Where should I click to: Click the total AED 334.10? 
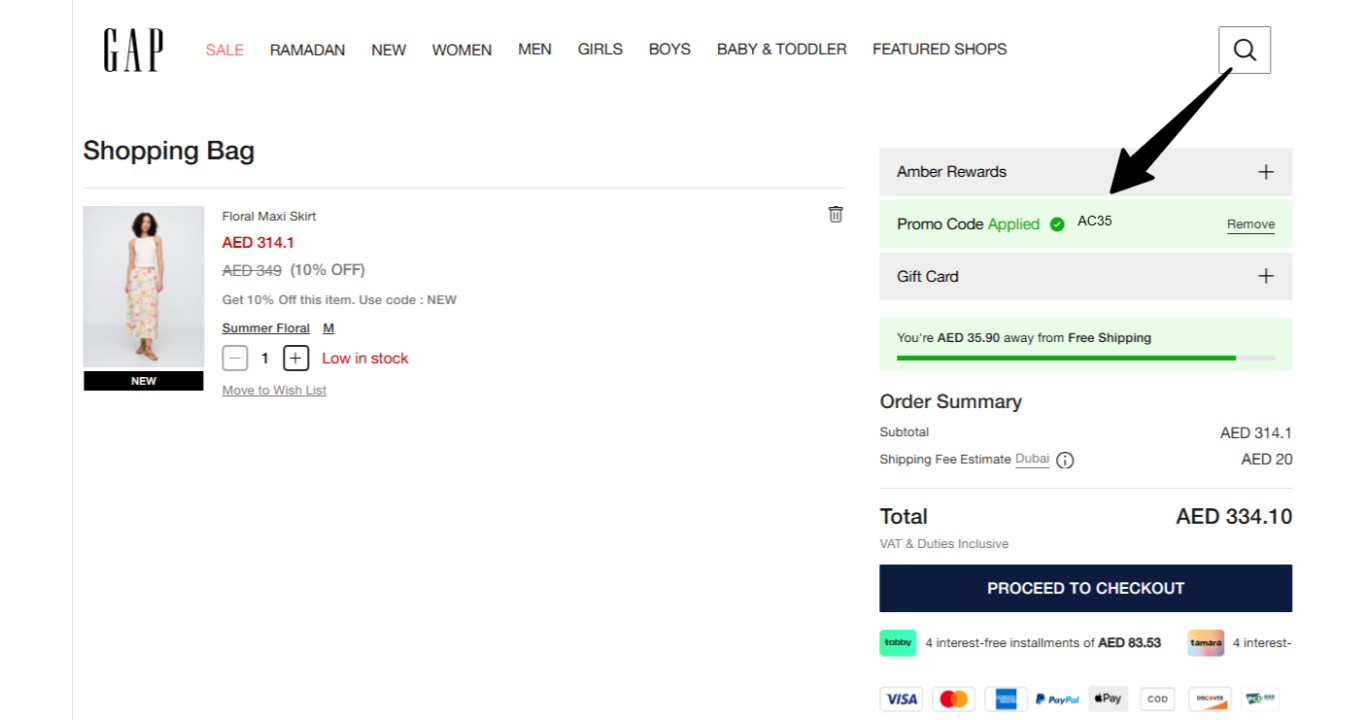pyautogui.click(x=1234, y=517)
